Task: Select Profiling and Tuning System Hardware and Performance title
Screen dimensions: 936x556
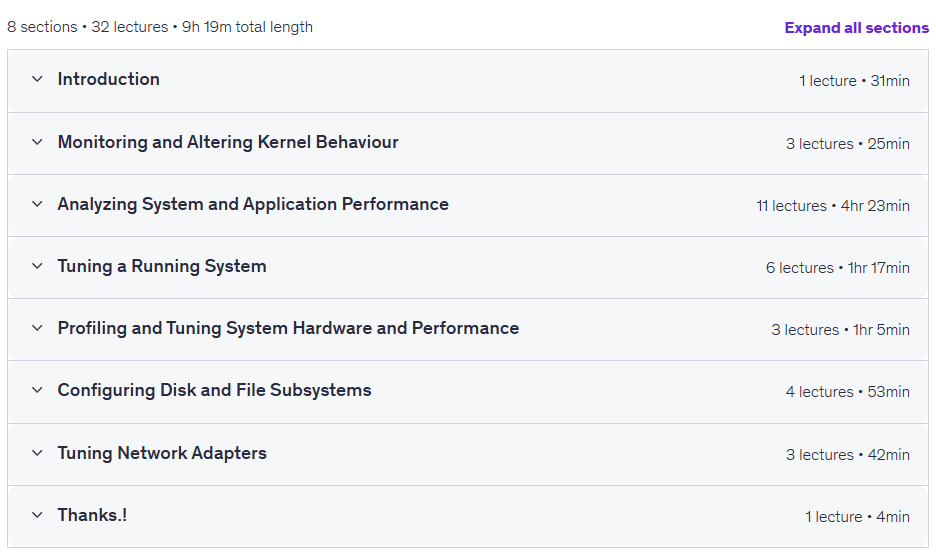Action: (x=288, y=328)
